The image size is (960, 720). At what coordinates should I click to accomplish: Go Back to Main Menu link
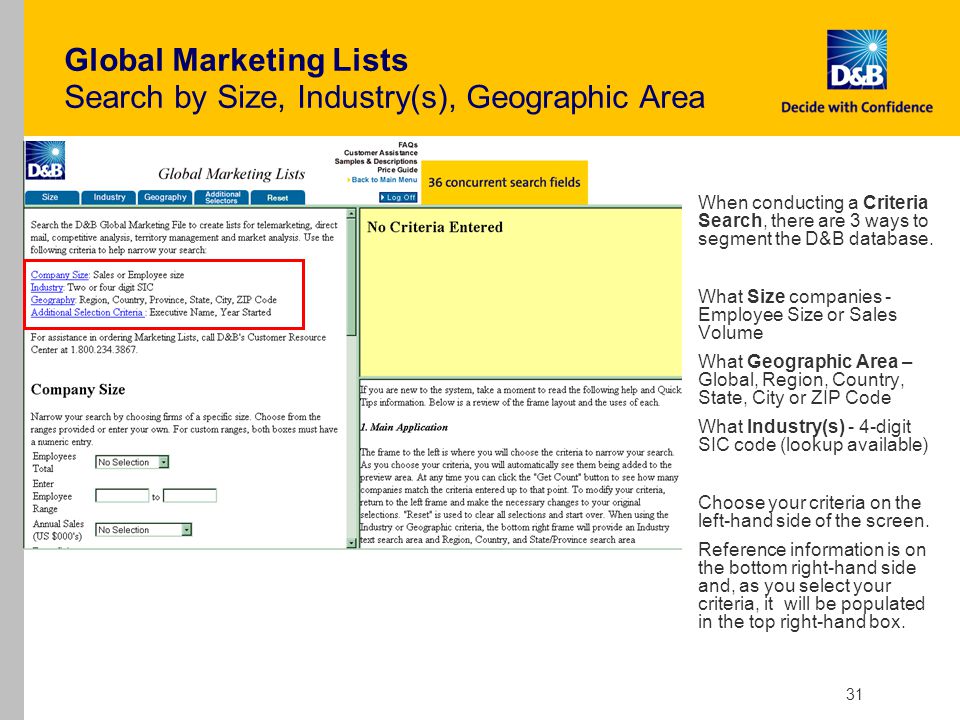click(384, 180)
